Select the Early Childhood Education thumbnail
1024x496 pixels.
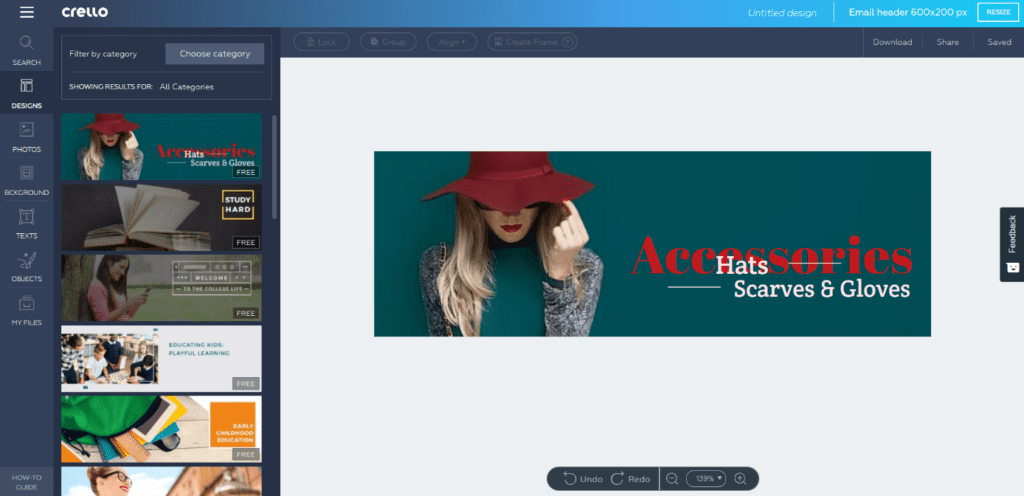(x=161, y=429)
